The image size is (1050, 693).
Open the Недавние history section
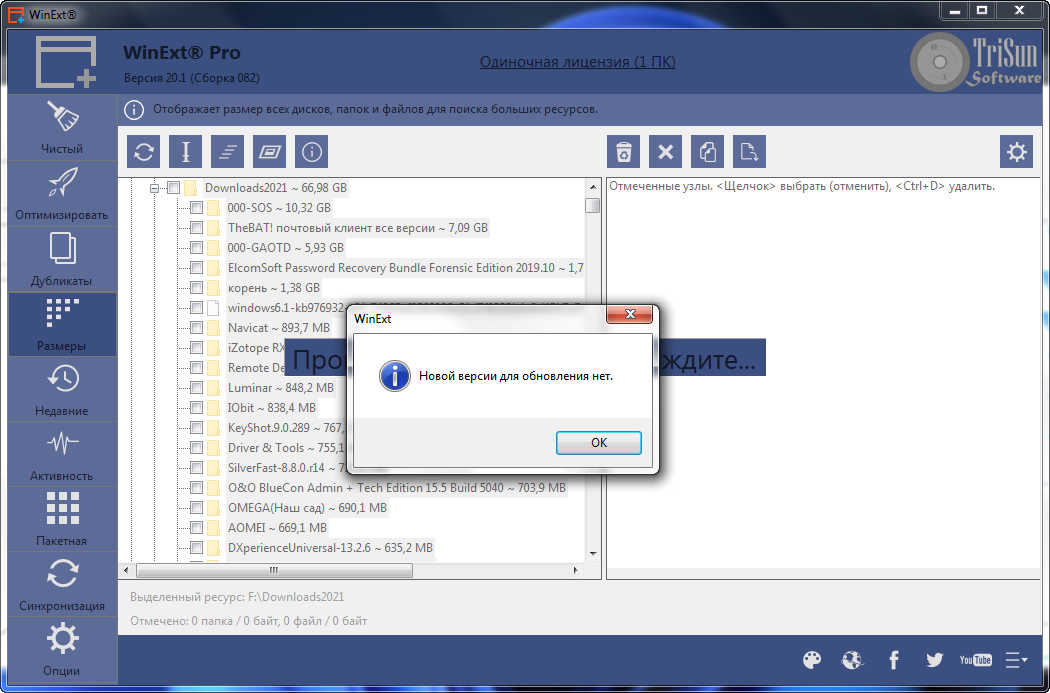(62, 389)
